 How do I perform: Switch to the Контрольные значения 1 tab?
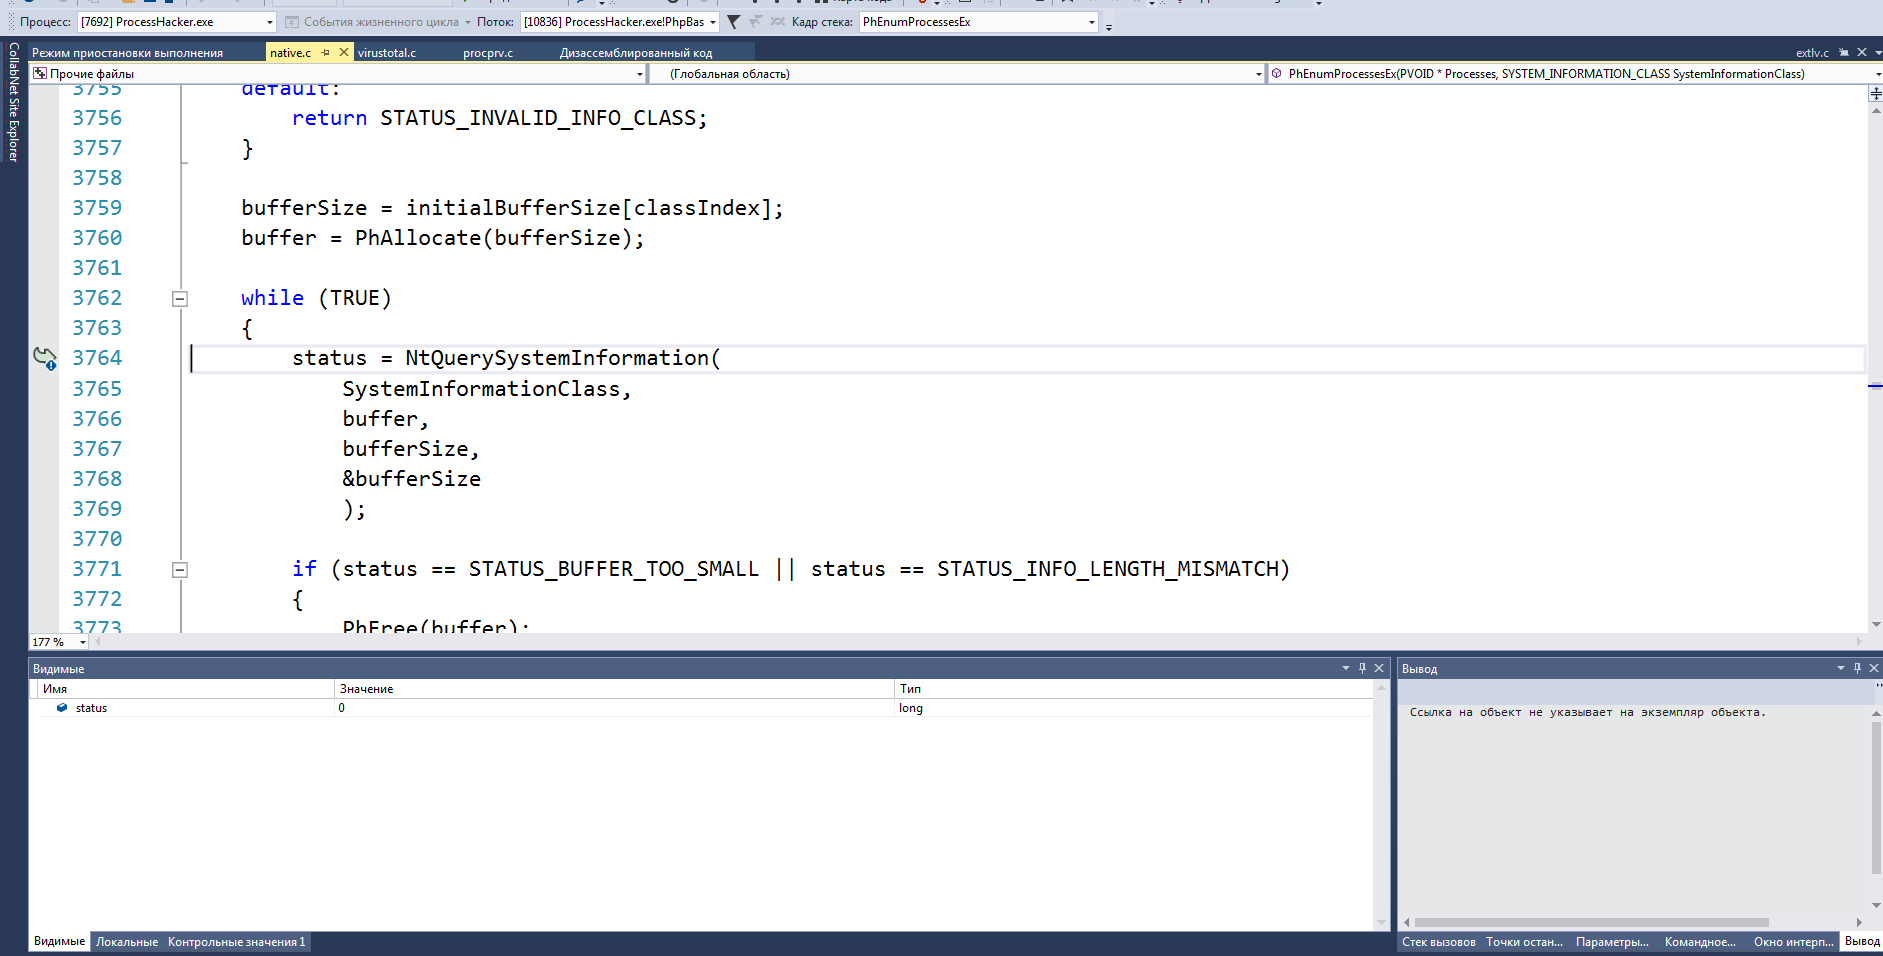236,942
